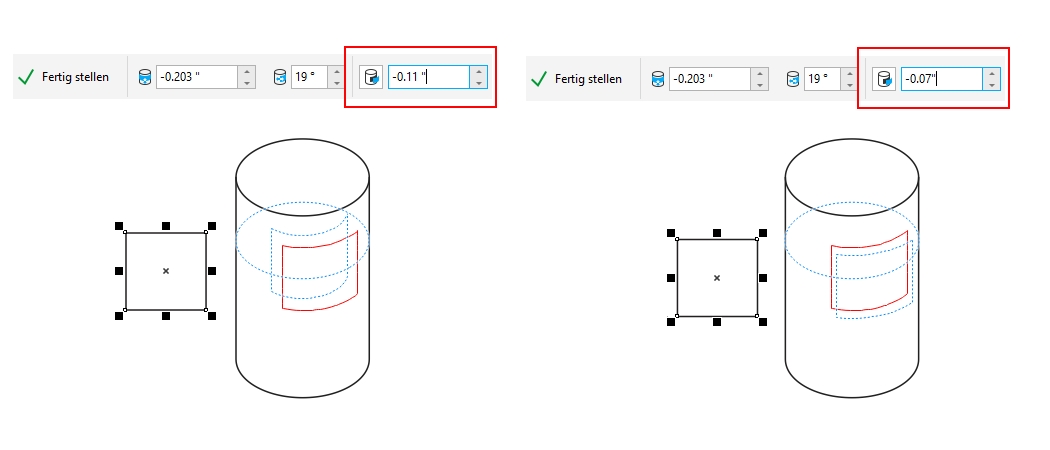Click Fertig stellen in the right toolbar

[580, 79]
